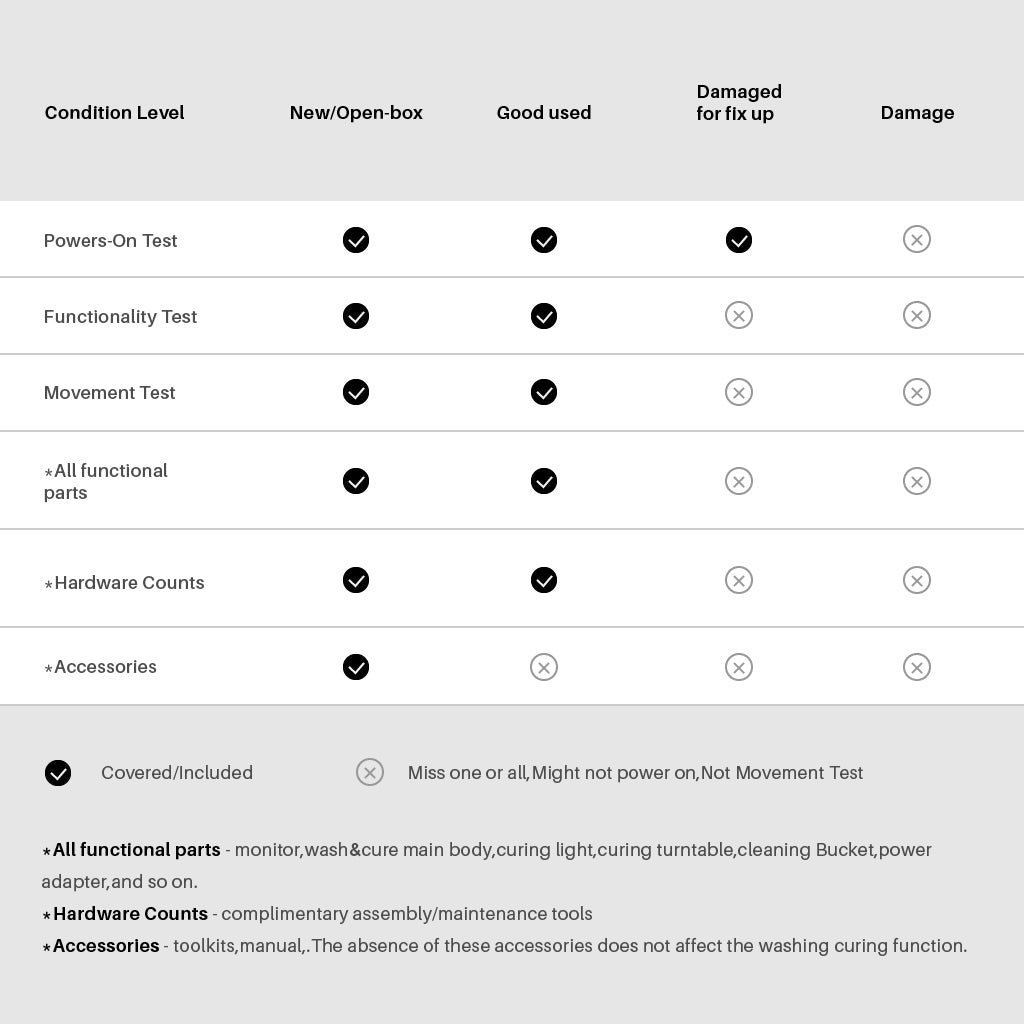Click the Damage column Powers-On Test X icon
The image size is (1024, 1024).
[917, 239]
